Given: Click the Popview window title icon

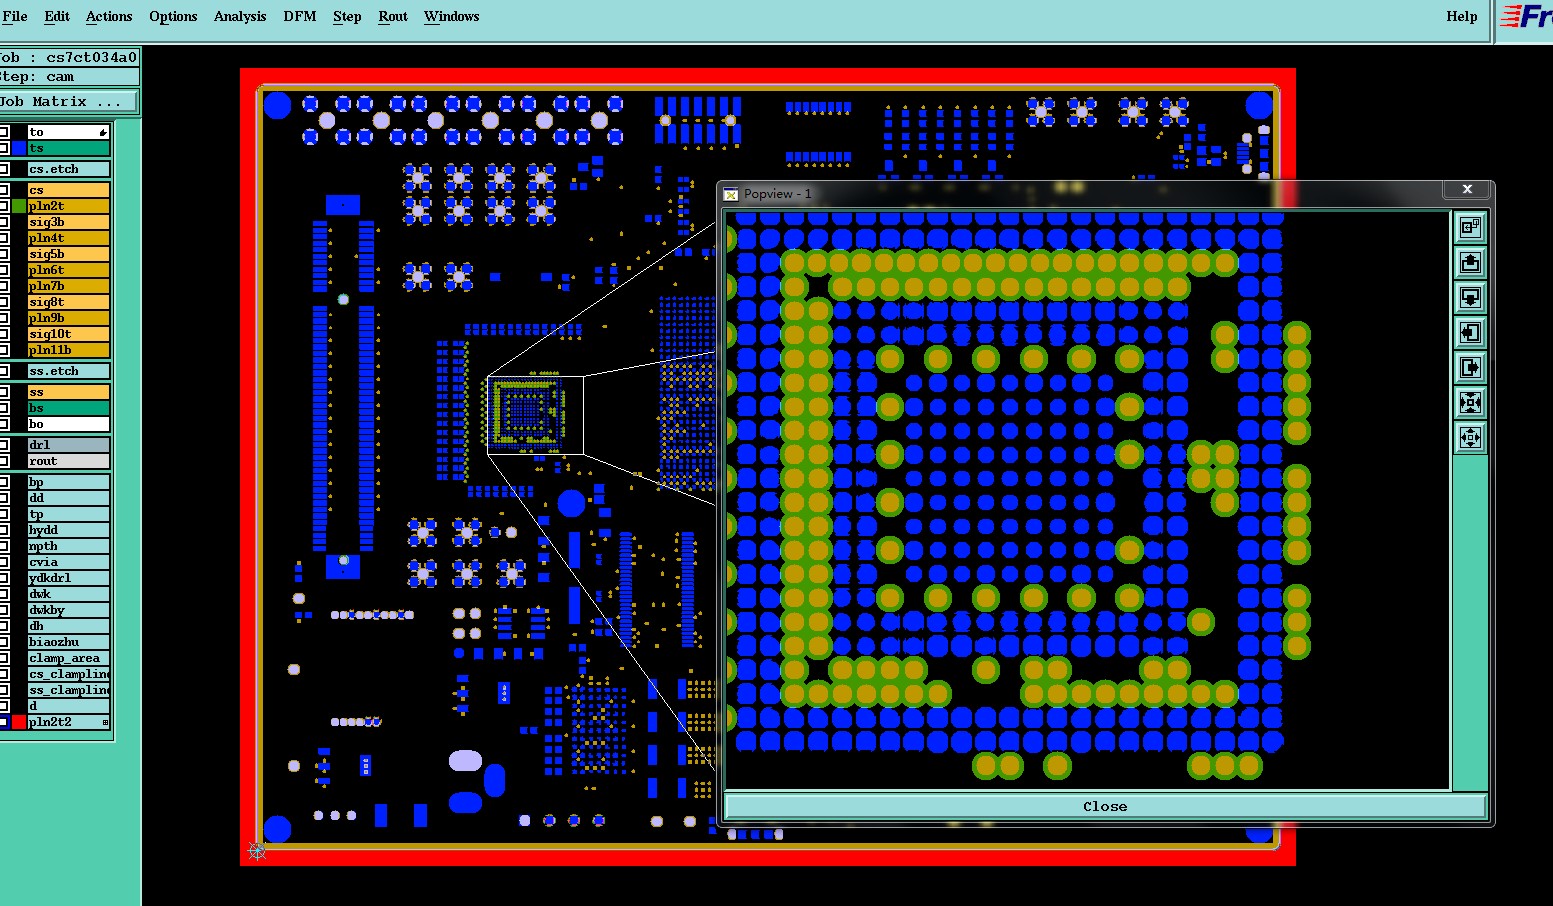Looking at the screenshot, I should [x=731, y=194].
